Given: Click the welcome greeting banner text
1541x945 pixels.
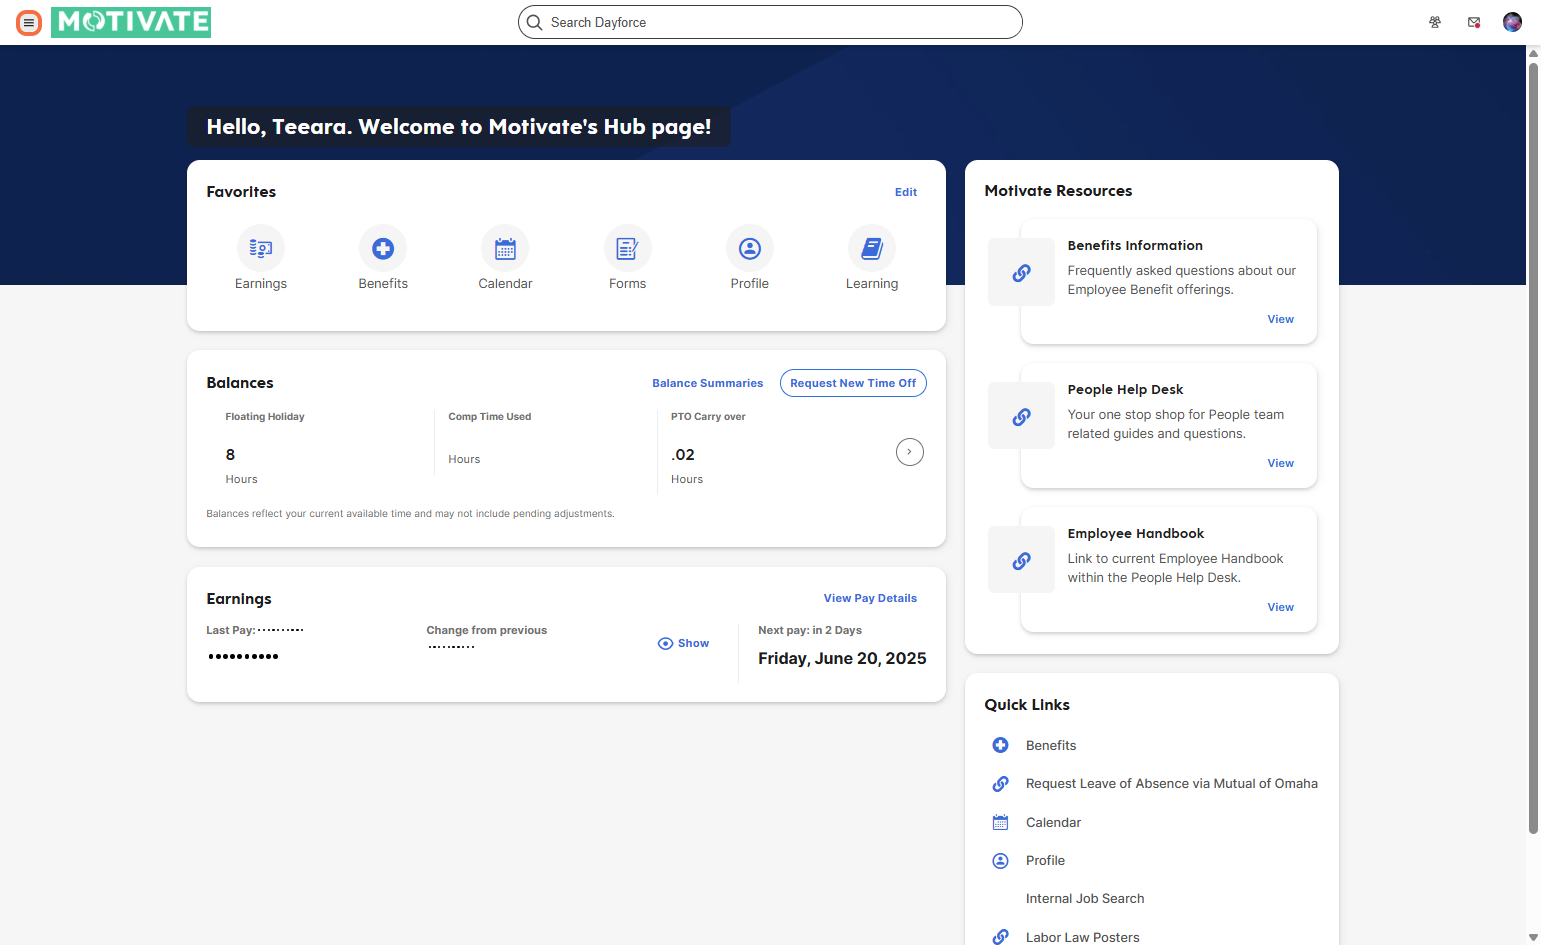Looking at the screenshot, I should pos(459,127).
